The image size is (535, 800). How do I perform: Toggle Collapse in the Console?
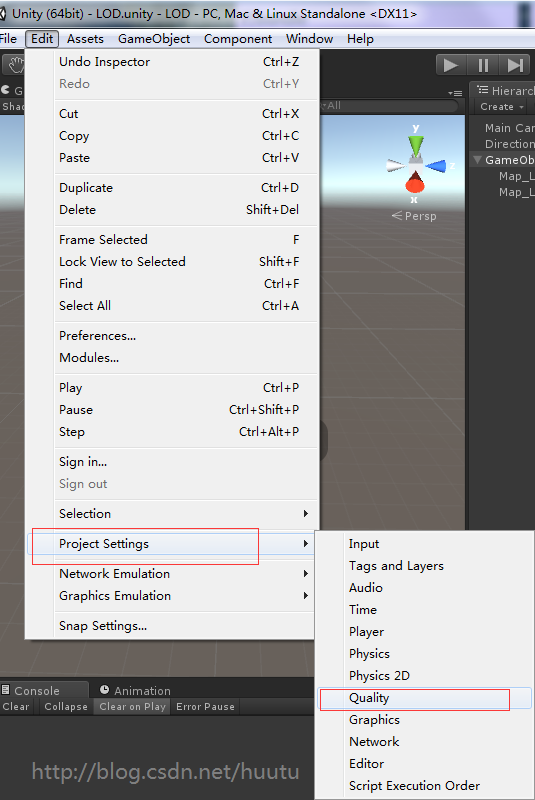[66, 707]
